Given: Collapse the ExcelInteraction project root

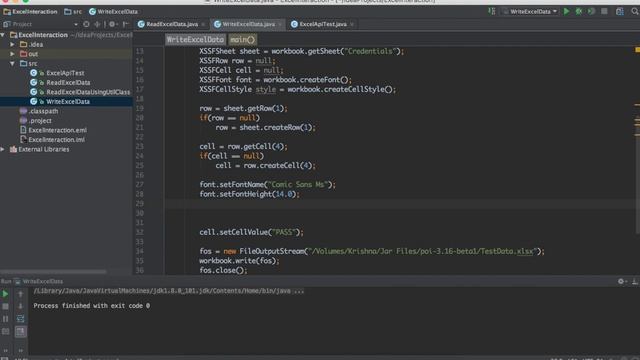Looking at the screenshot, I should pos(3,35).
